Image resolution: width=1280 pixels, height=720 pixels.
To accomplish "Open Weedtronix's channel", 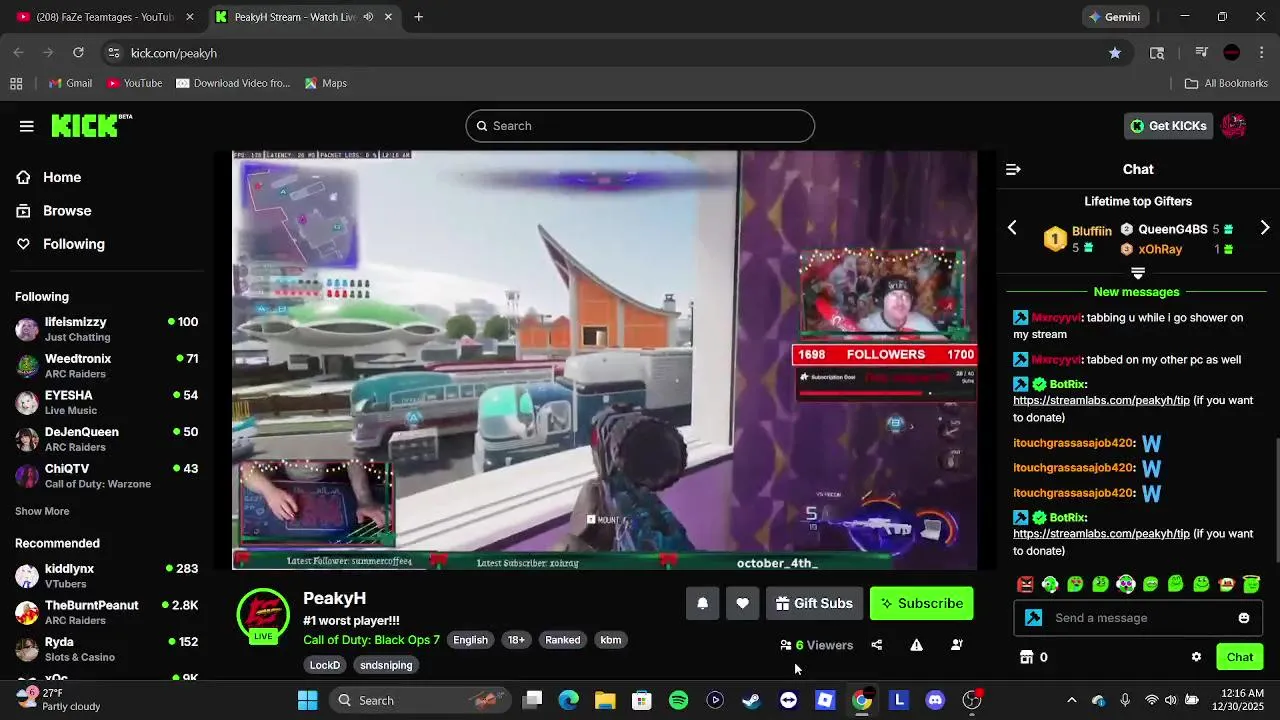I will coord(107,366).
